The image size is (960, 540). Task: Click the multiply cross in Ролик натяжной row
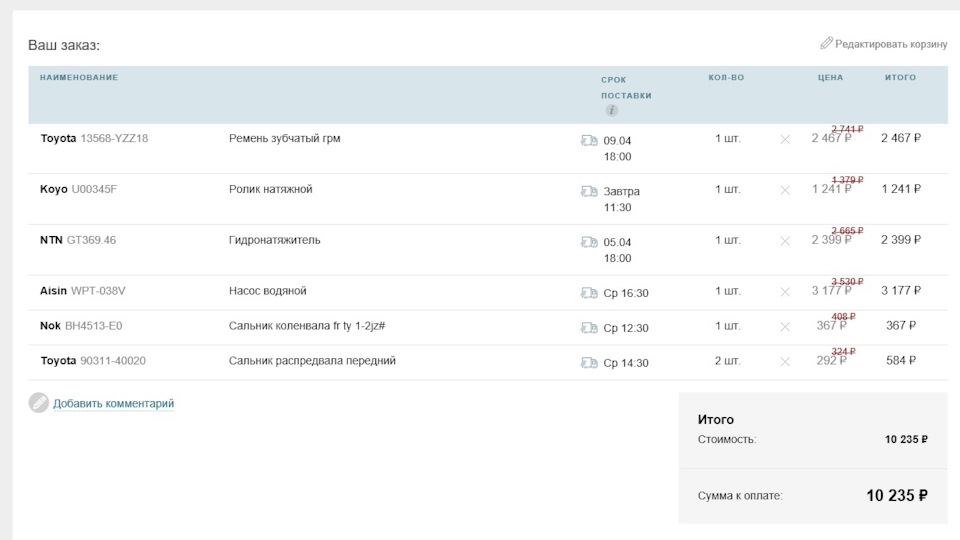coord(785,190)
